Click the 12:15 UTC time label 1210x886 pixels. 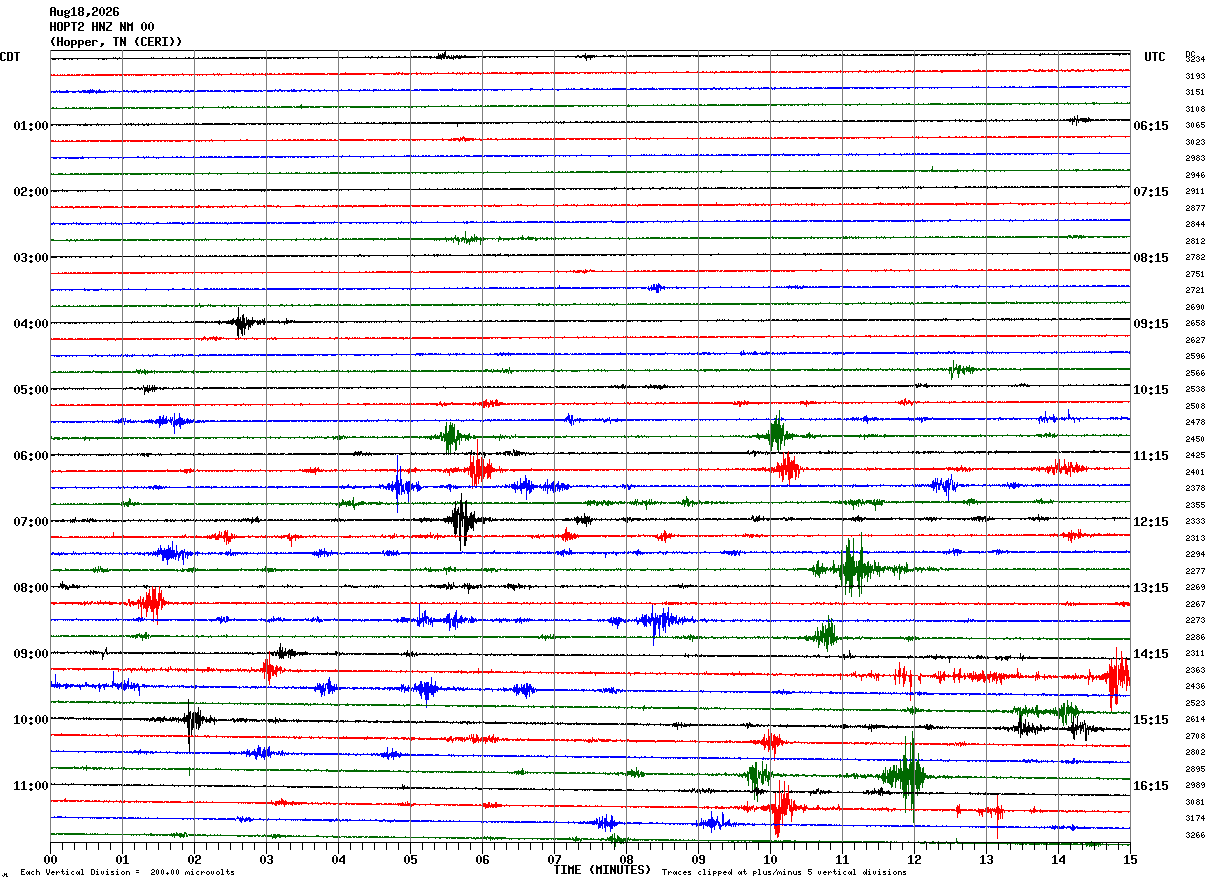tap(1151, 522)
